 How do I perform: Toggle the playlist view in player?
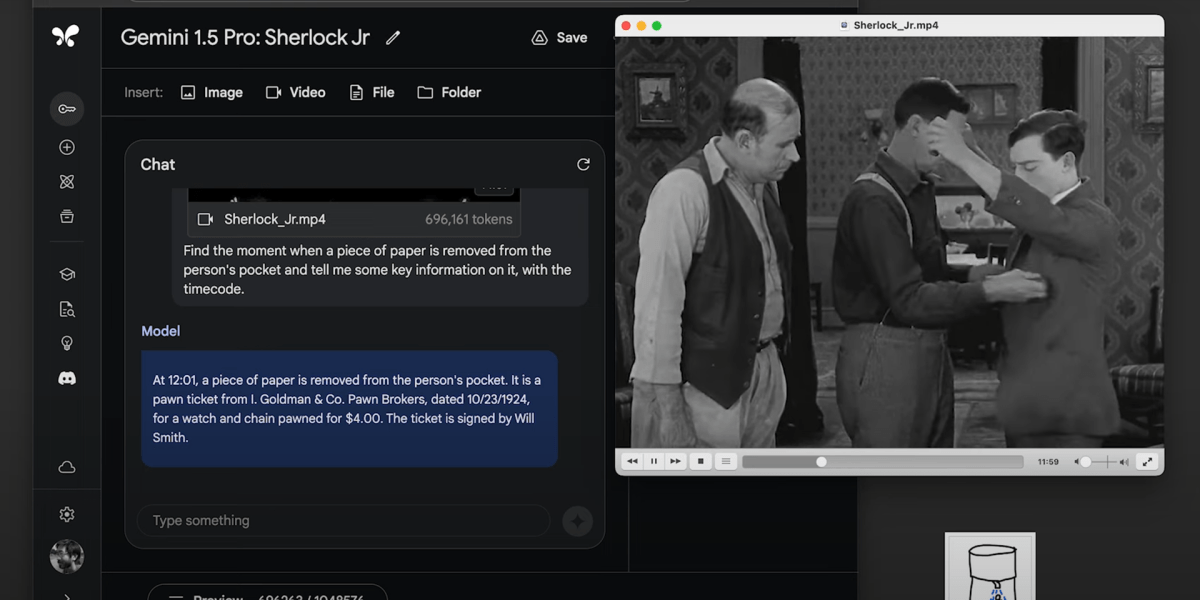point(726,461)
